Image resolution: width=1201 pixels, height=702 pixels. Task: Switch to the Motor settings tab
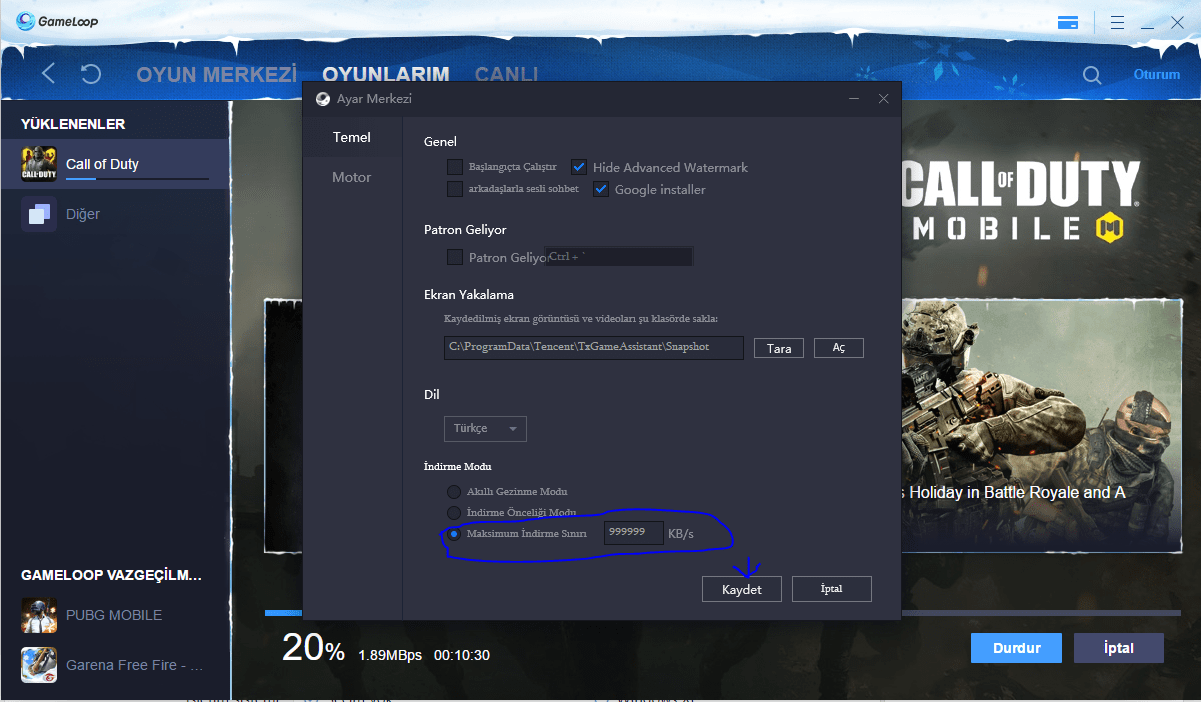click(352, 177)
